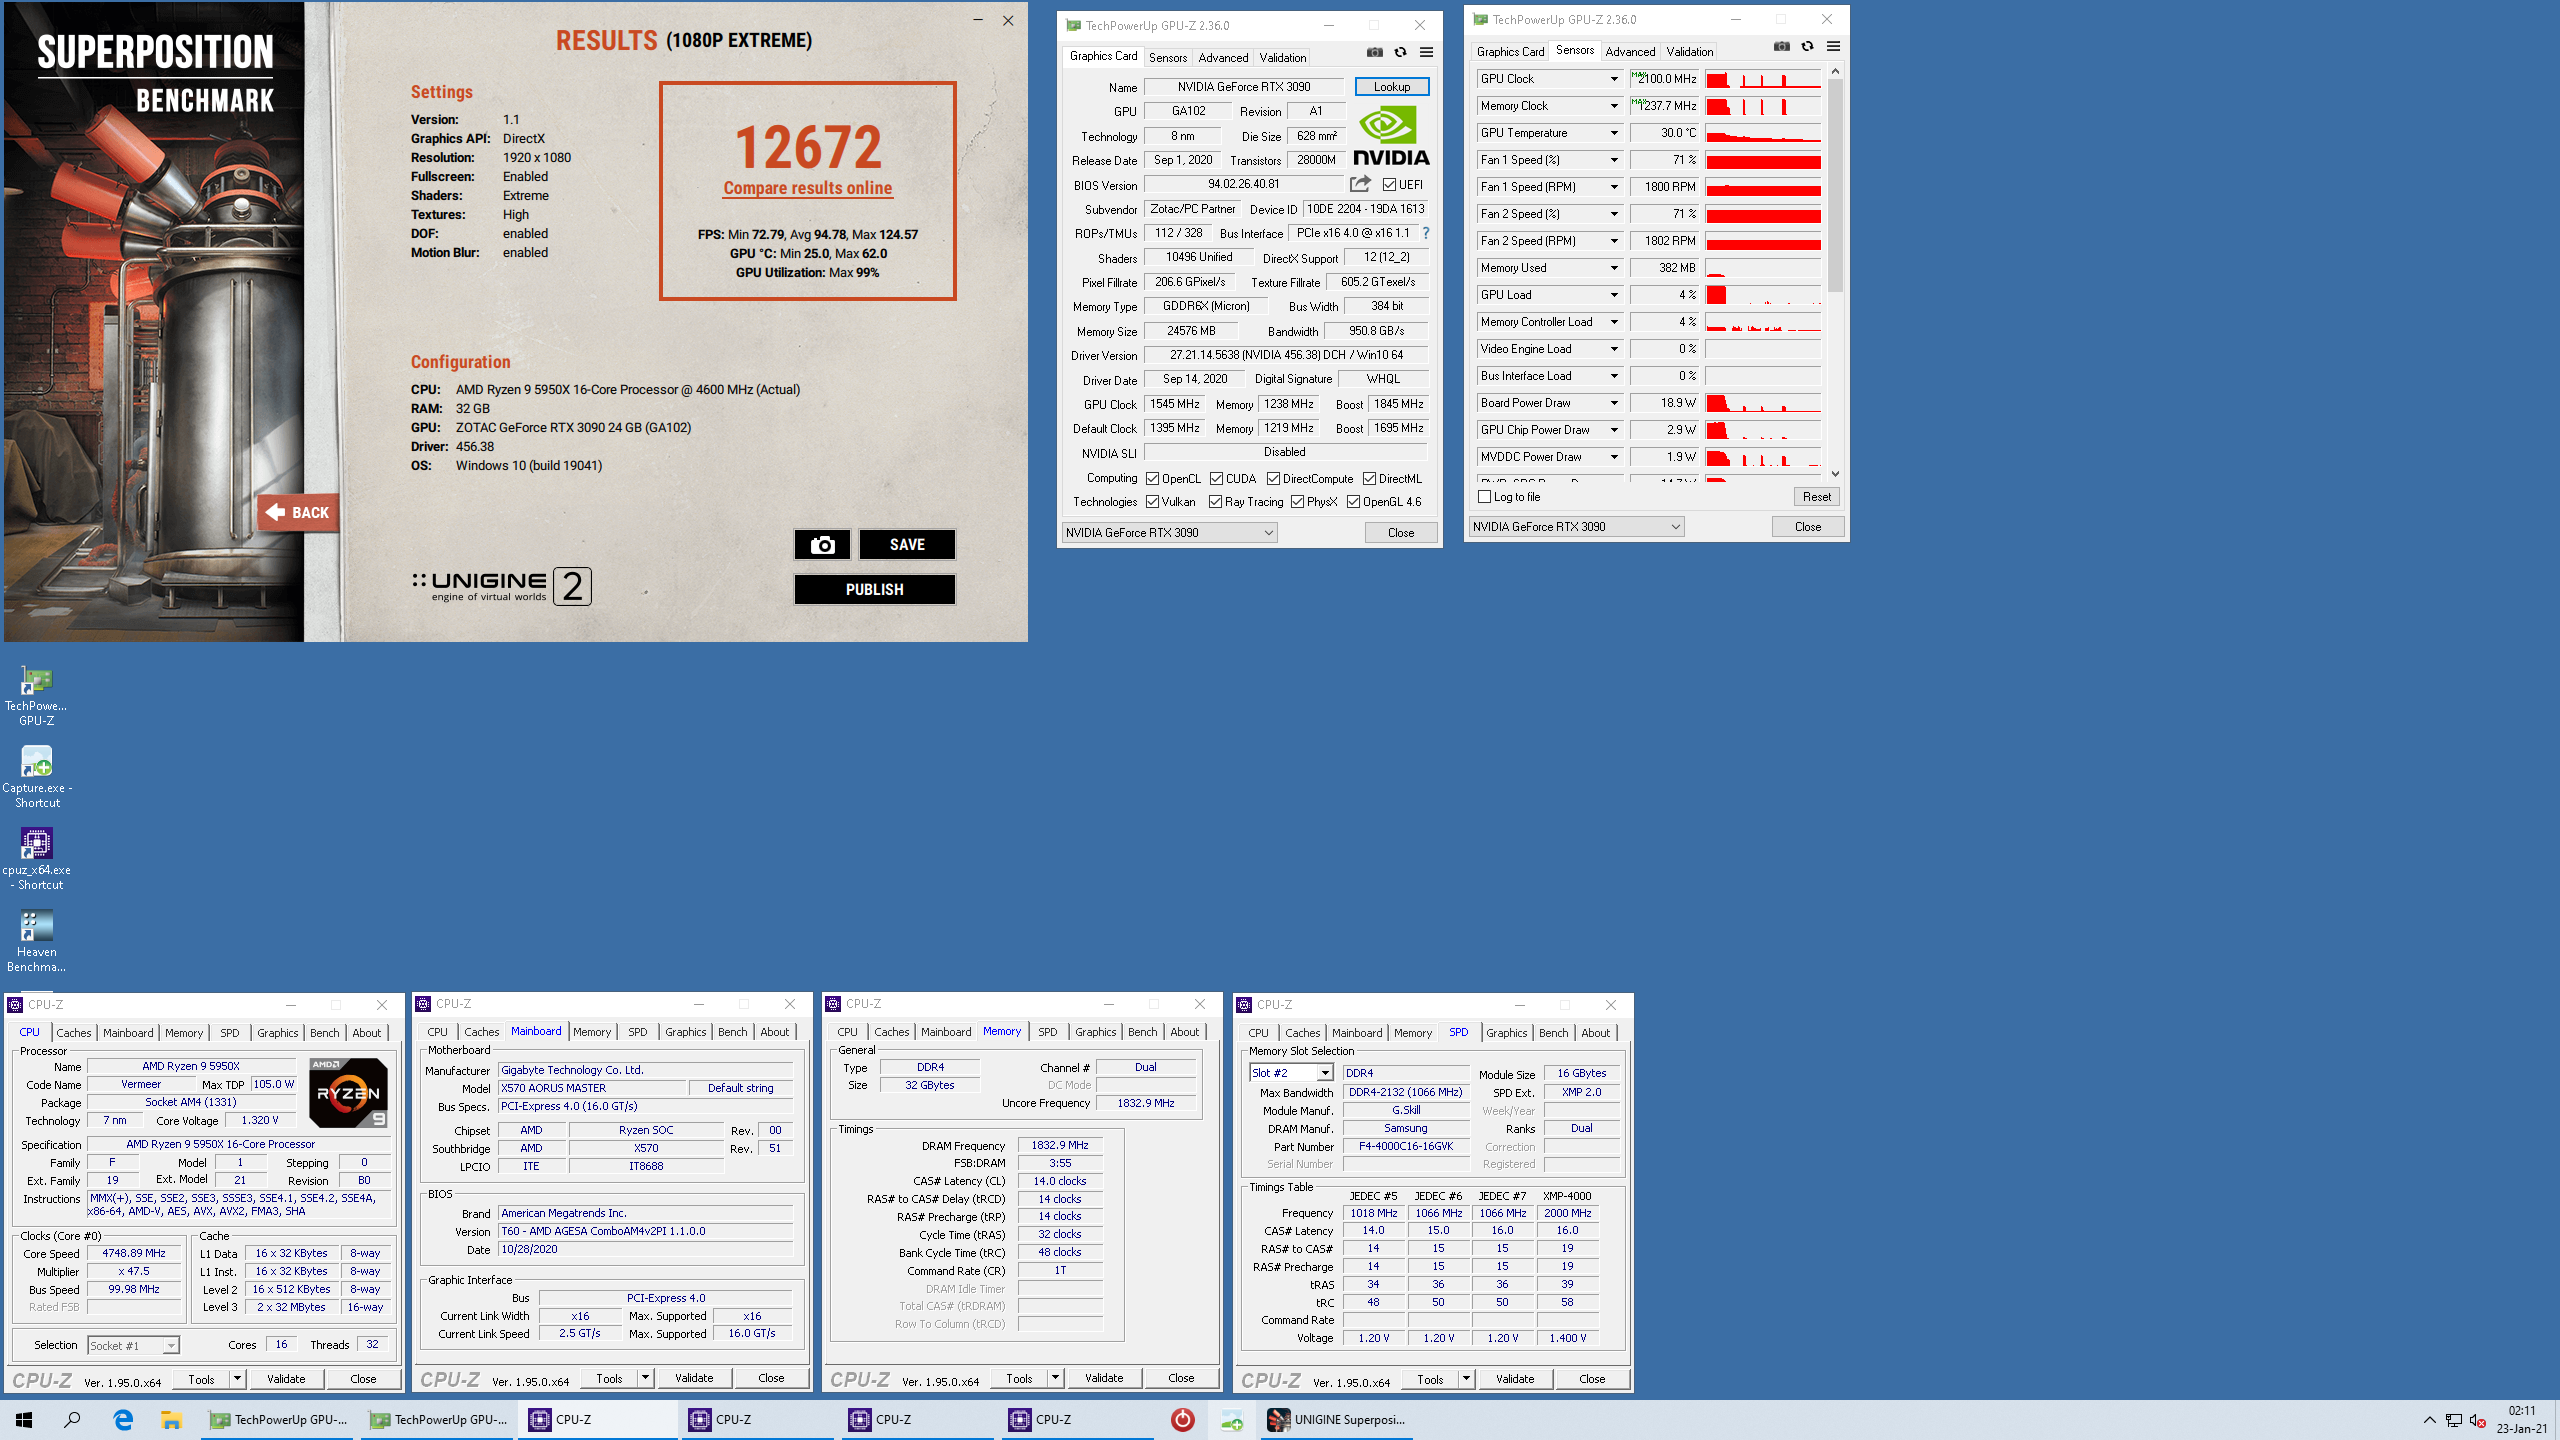Toggle the Vulkan checkbox

point(1152,502)
